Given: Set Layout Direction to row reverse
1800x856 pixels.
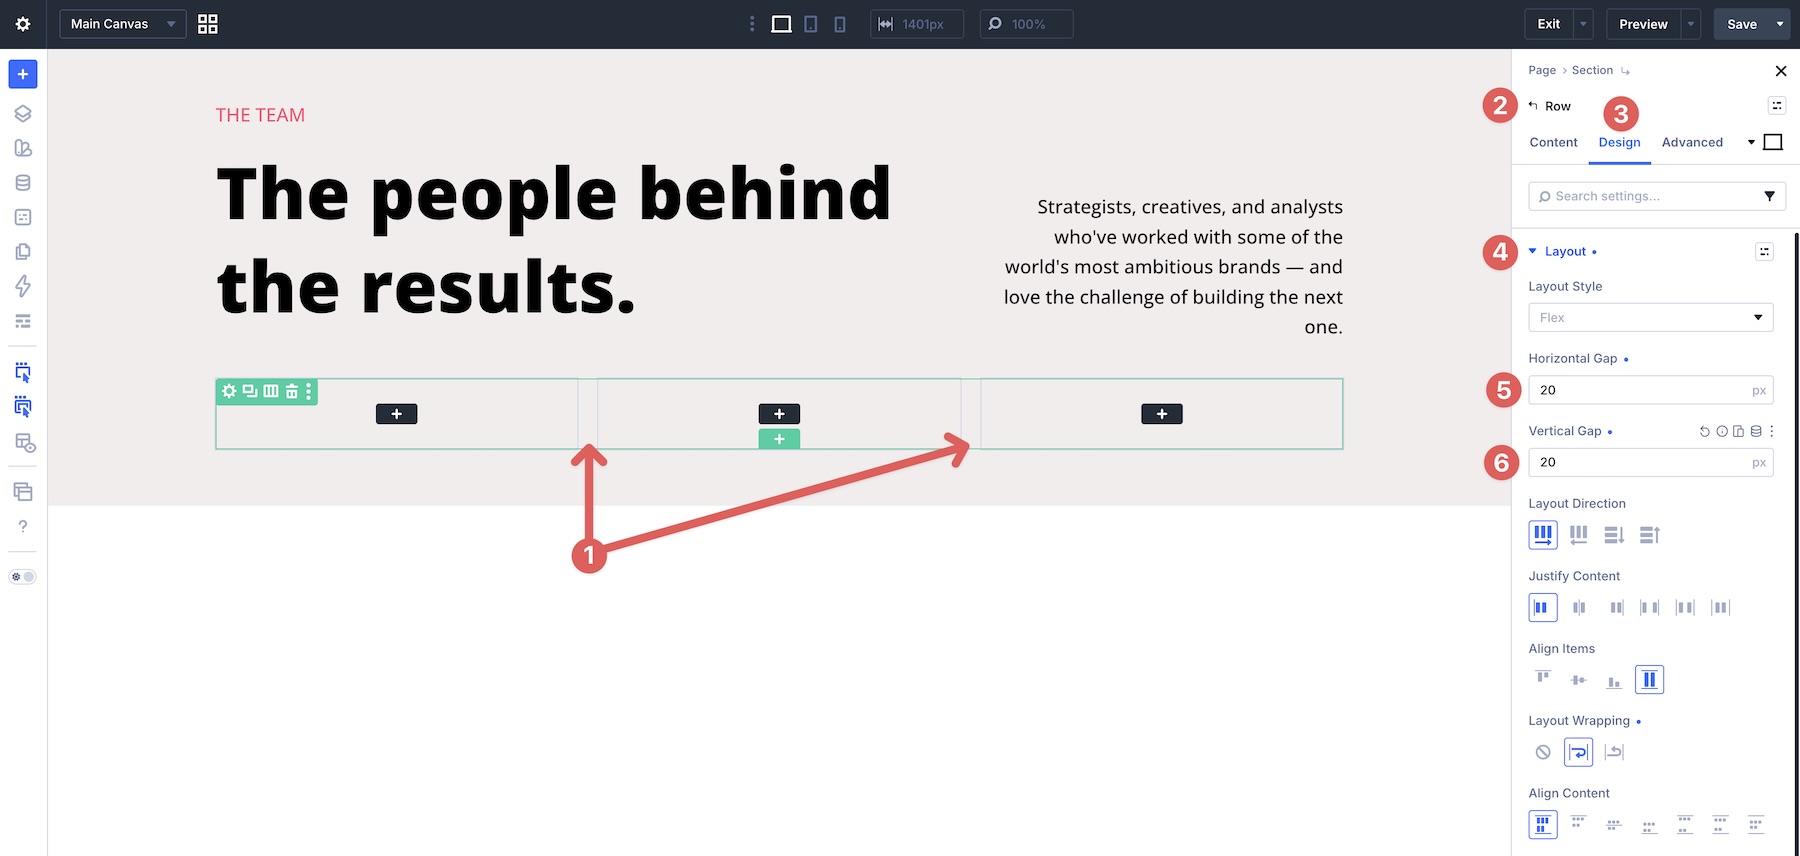Looking at the screenshot, I should [x=1579, y=535].
